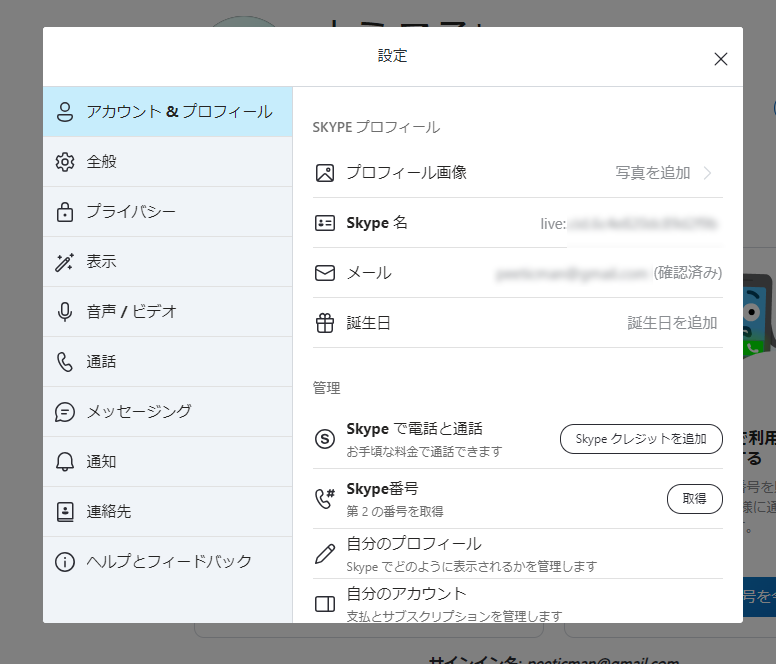Open 自分のアカウント management
The image size is (776, 664).
pos(518,602)
